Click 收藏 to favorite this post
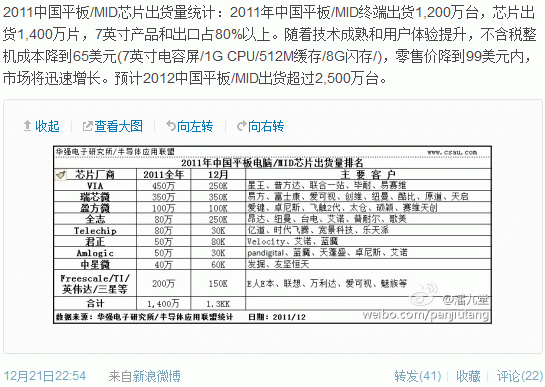545x387 pixels. coord(468,376)
